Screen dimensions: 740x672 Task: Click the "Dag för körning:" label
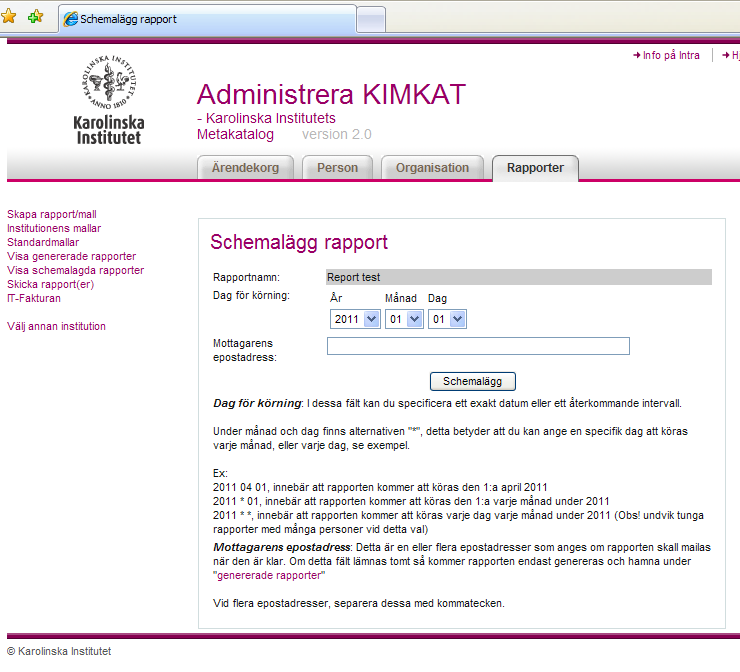point(252,295)
